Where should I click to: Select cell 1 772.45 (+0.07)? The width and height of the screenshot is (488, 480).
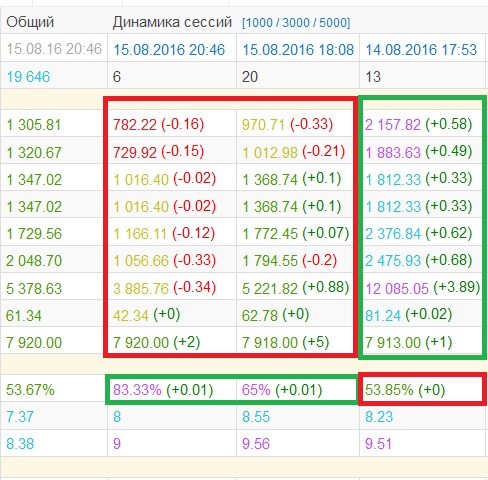[295, 233]
